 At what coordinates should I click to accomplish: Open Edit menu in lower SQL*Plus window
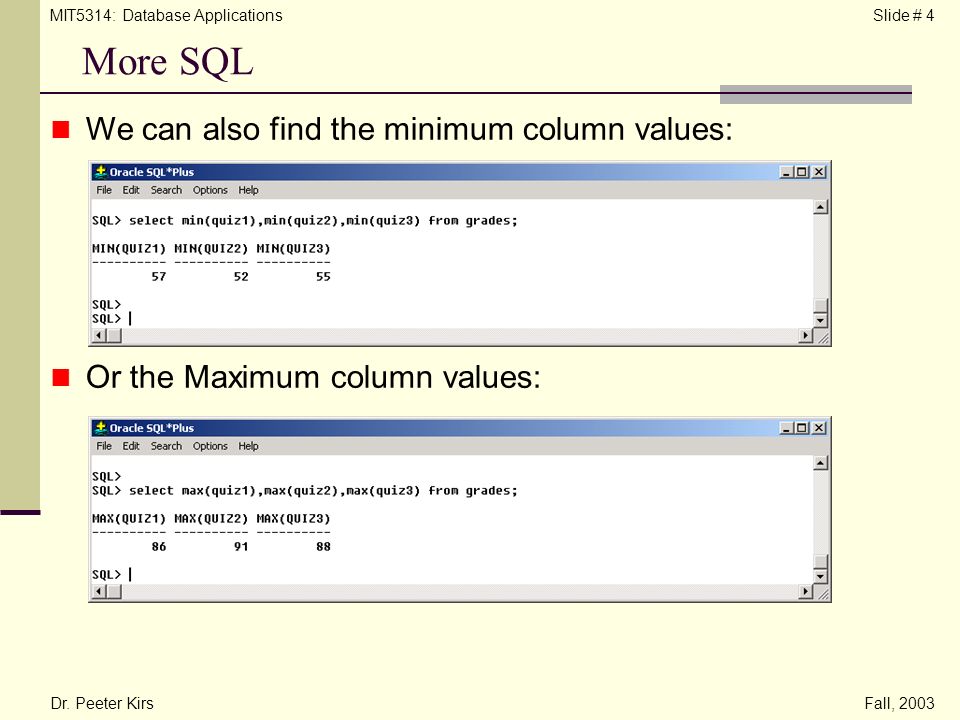(131, 446)
